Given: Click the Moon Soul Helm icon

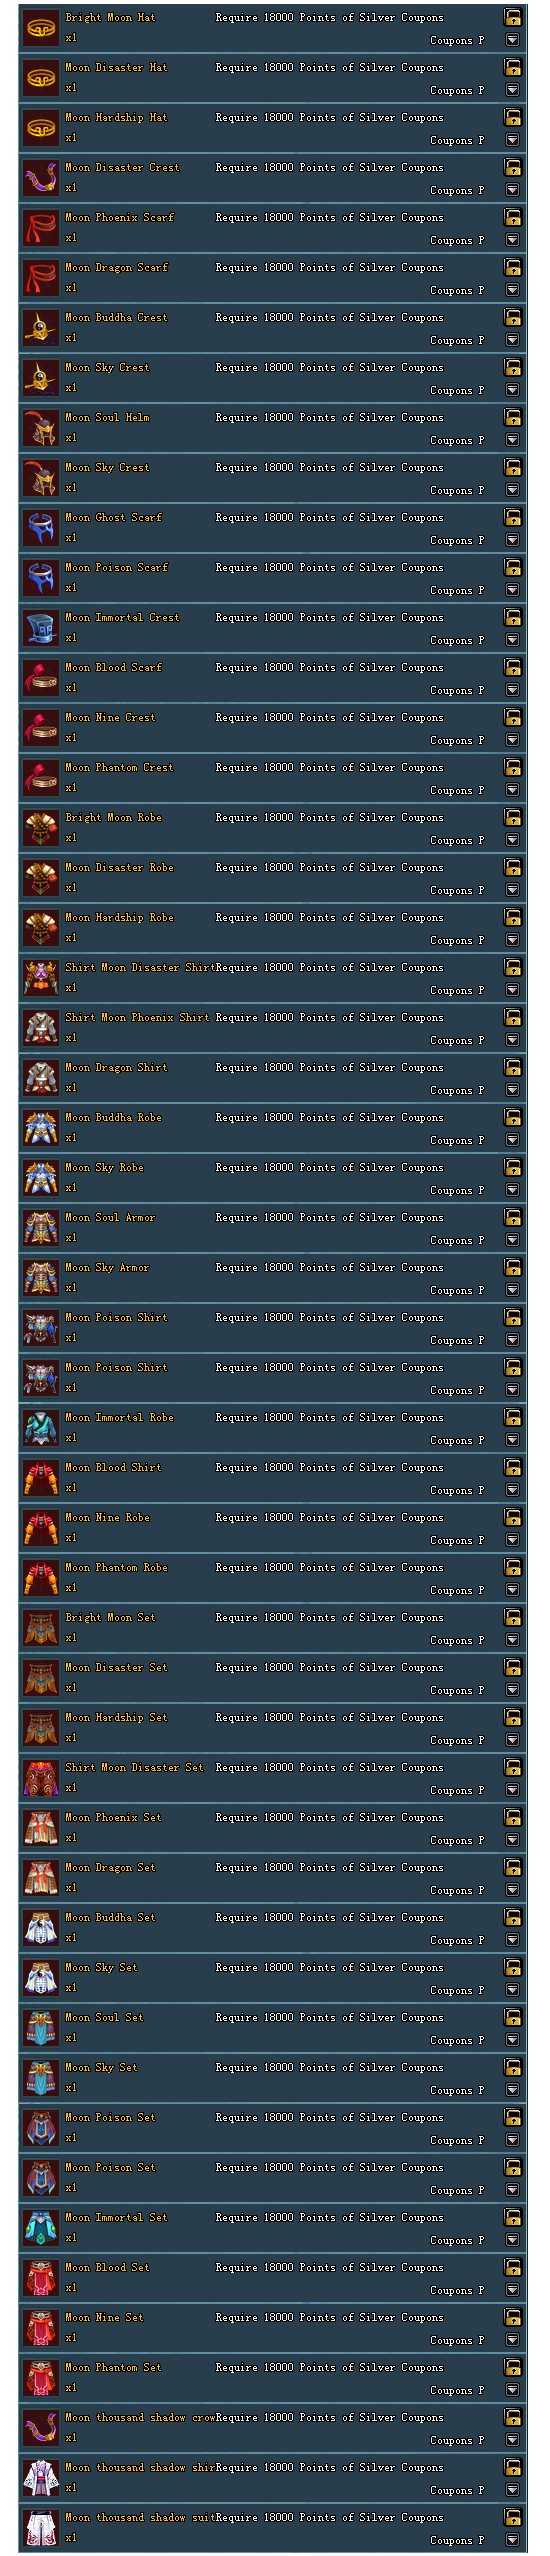Looking at the screenshot, I should coord(41,428).
